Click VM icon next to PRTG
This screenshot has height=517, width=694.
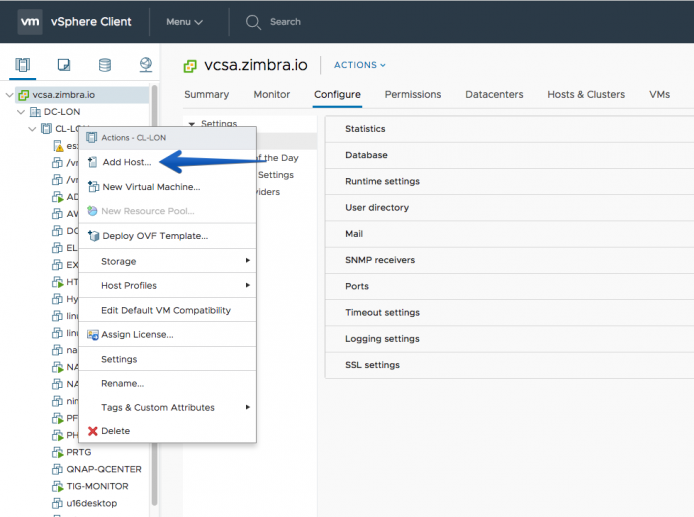58,452
